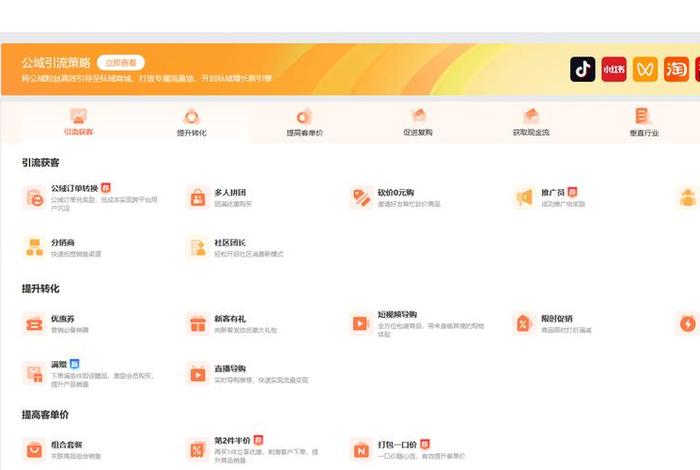Image resolution: width=700 pixels, height=470 pixels.
Task: Open the 满赠 feature title
Action: click(x=58, y=364)
